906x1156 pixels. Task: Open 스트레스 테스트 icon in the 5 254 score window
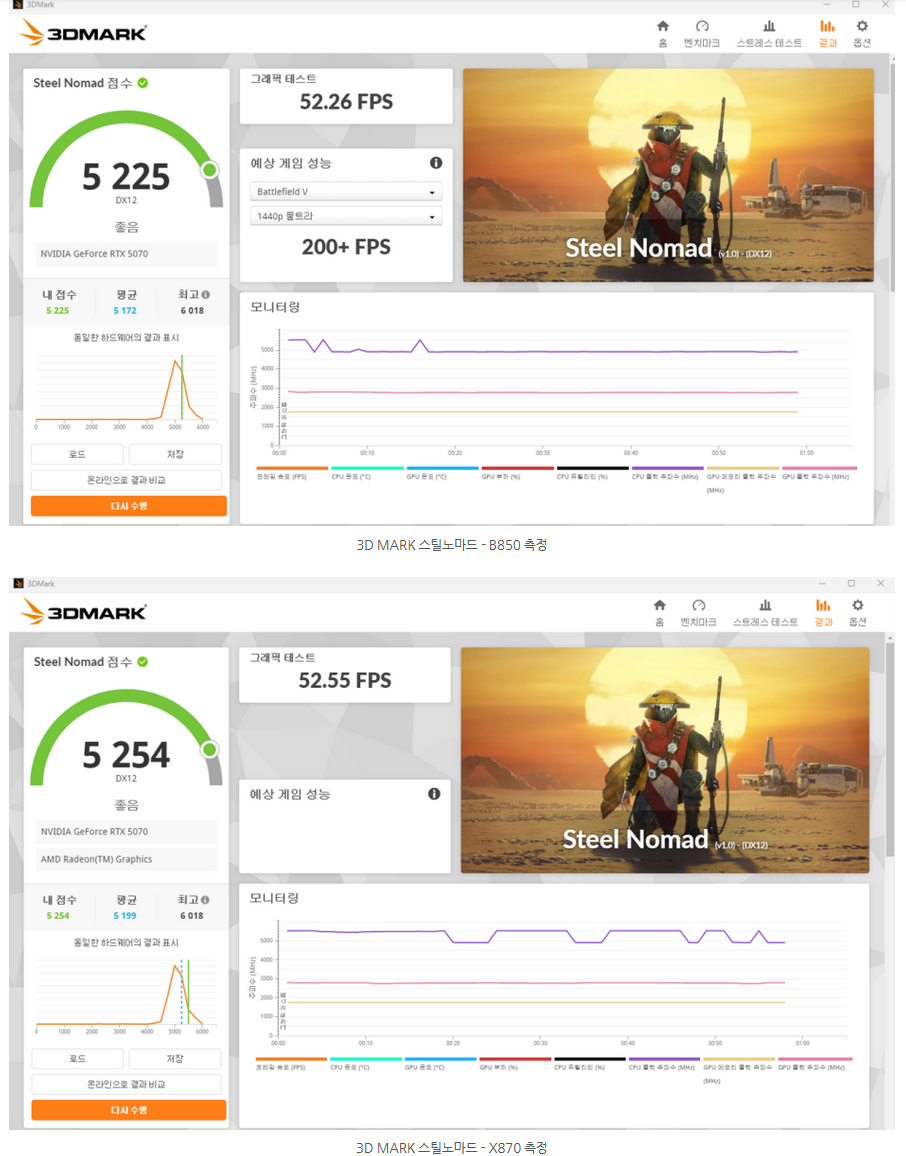pyautogui.click(x=765, y=605)
